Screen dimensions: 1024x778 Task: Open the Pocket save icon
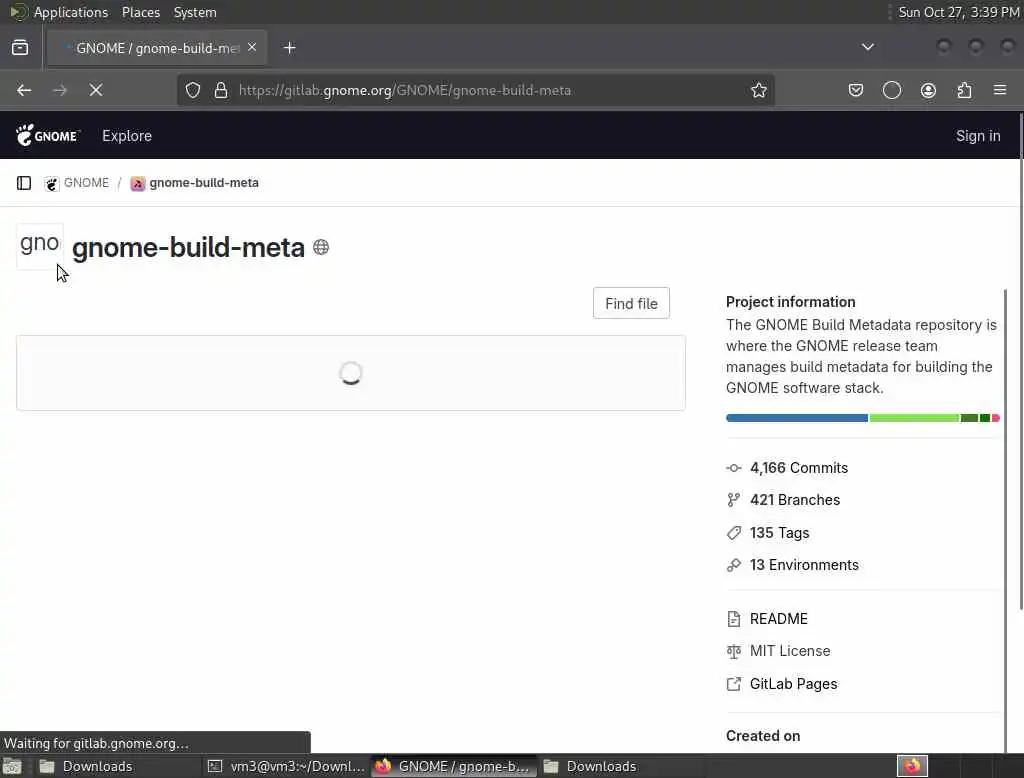pyautogui.click(x=856, y=90)
